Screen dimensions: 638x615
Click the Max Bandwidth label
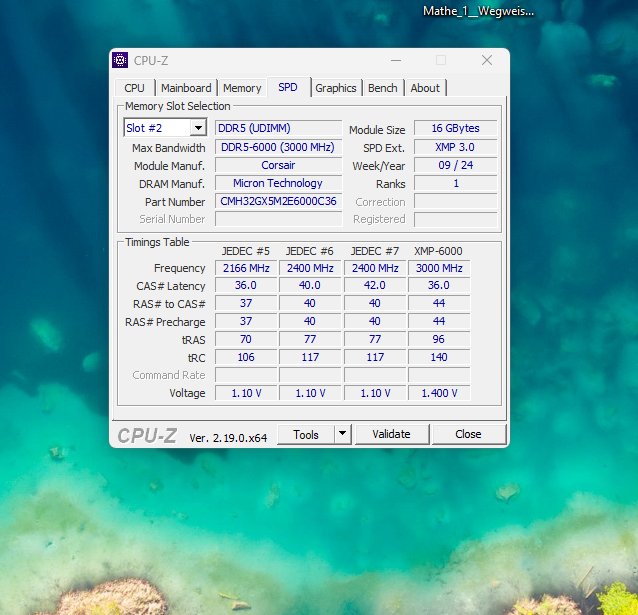pos(168,148)
